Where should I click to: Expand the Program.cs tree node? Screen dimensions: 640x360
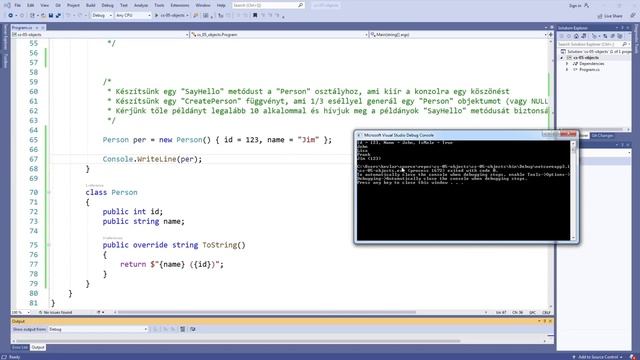coord(567,70)
